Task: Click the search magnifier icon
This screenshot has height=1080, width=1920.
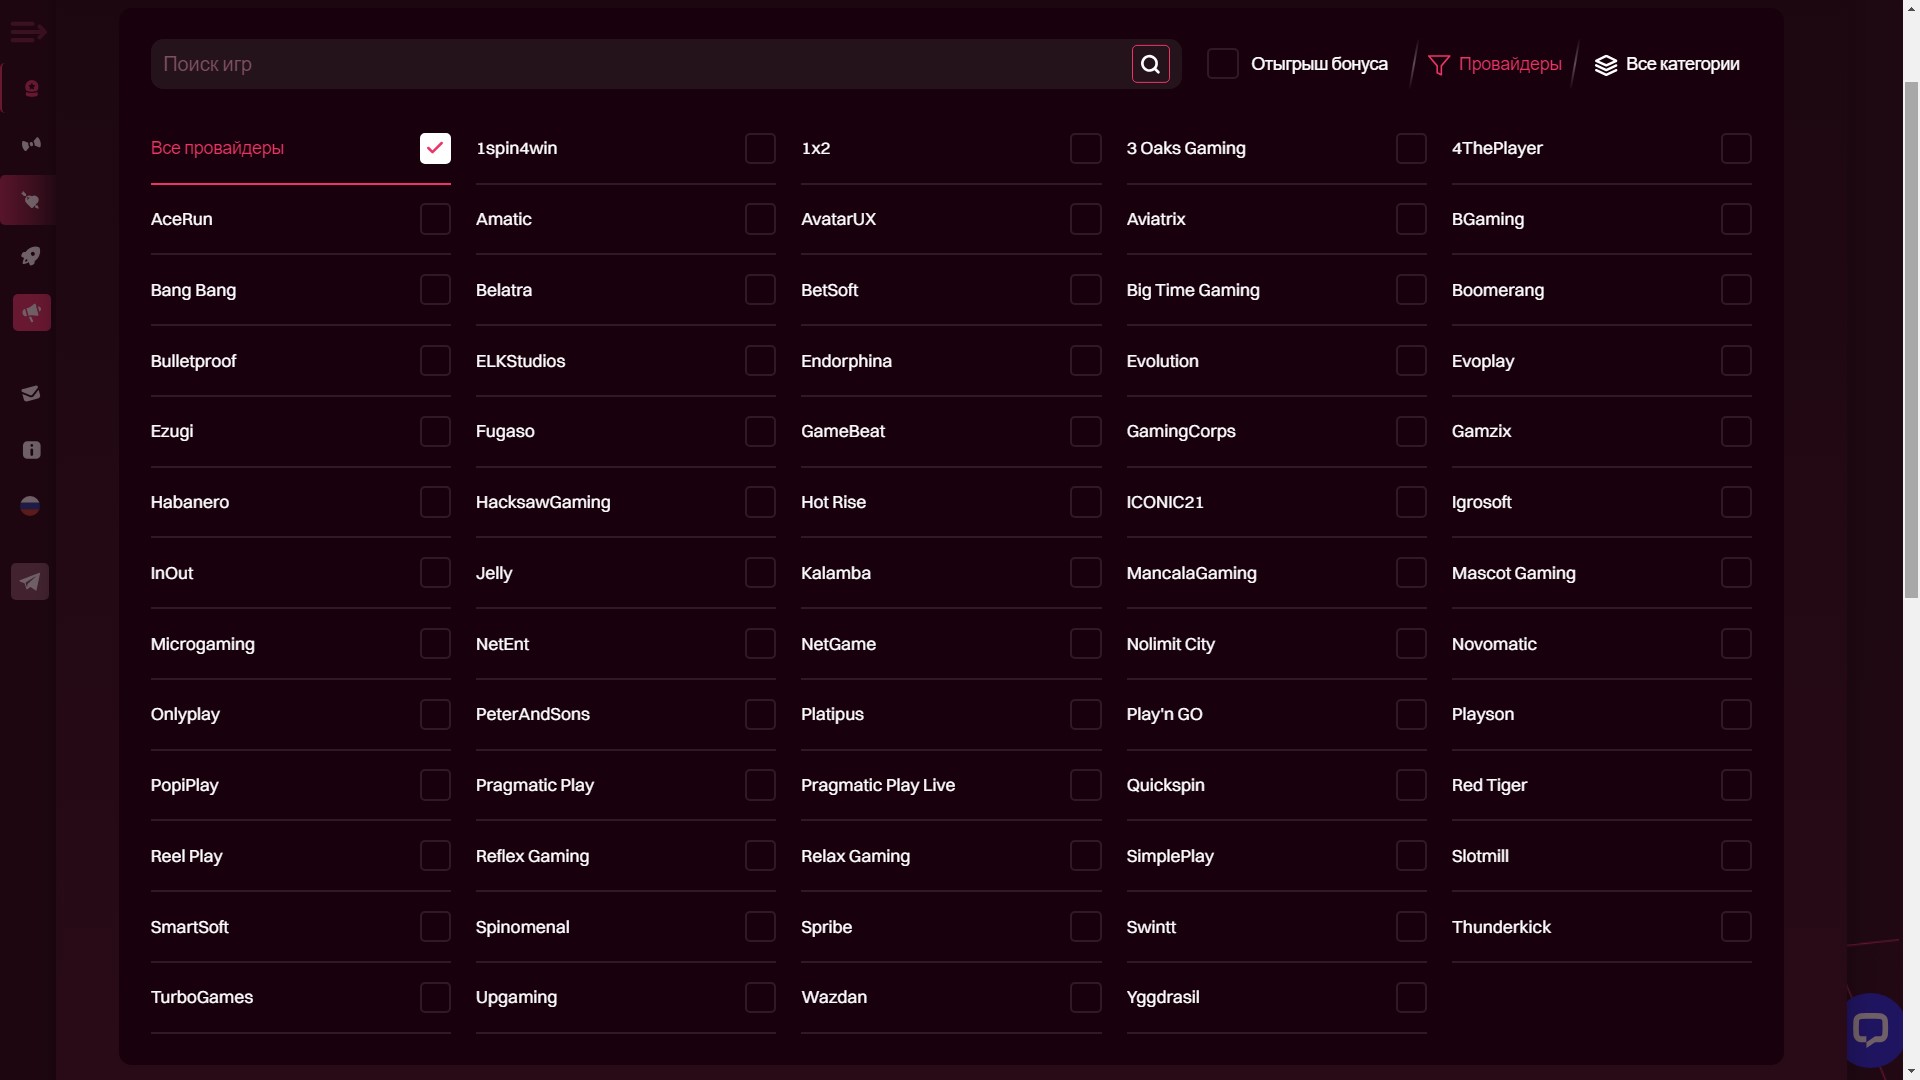Action: pyautogui.click(x=1150, y=64)
